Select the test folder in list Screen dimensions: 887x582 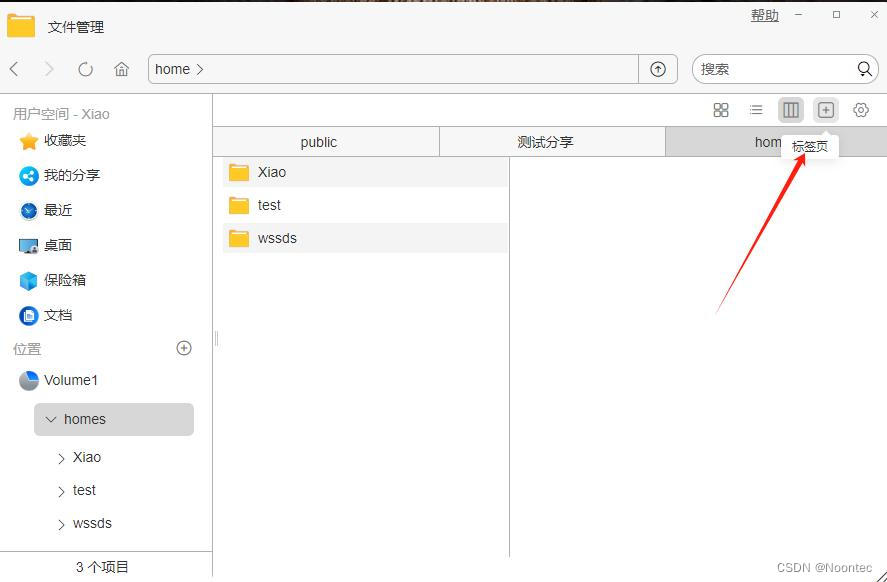point(365,205)
